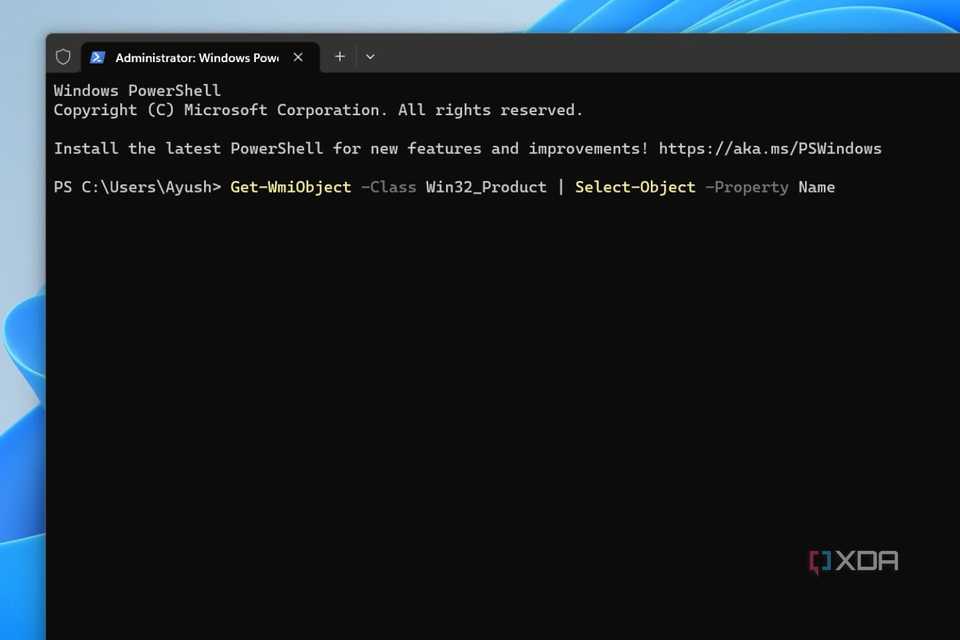Click the Name argument at command end

click(x=816, y=187)
